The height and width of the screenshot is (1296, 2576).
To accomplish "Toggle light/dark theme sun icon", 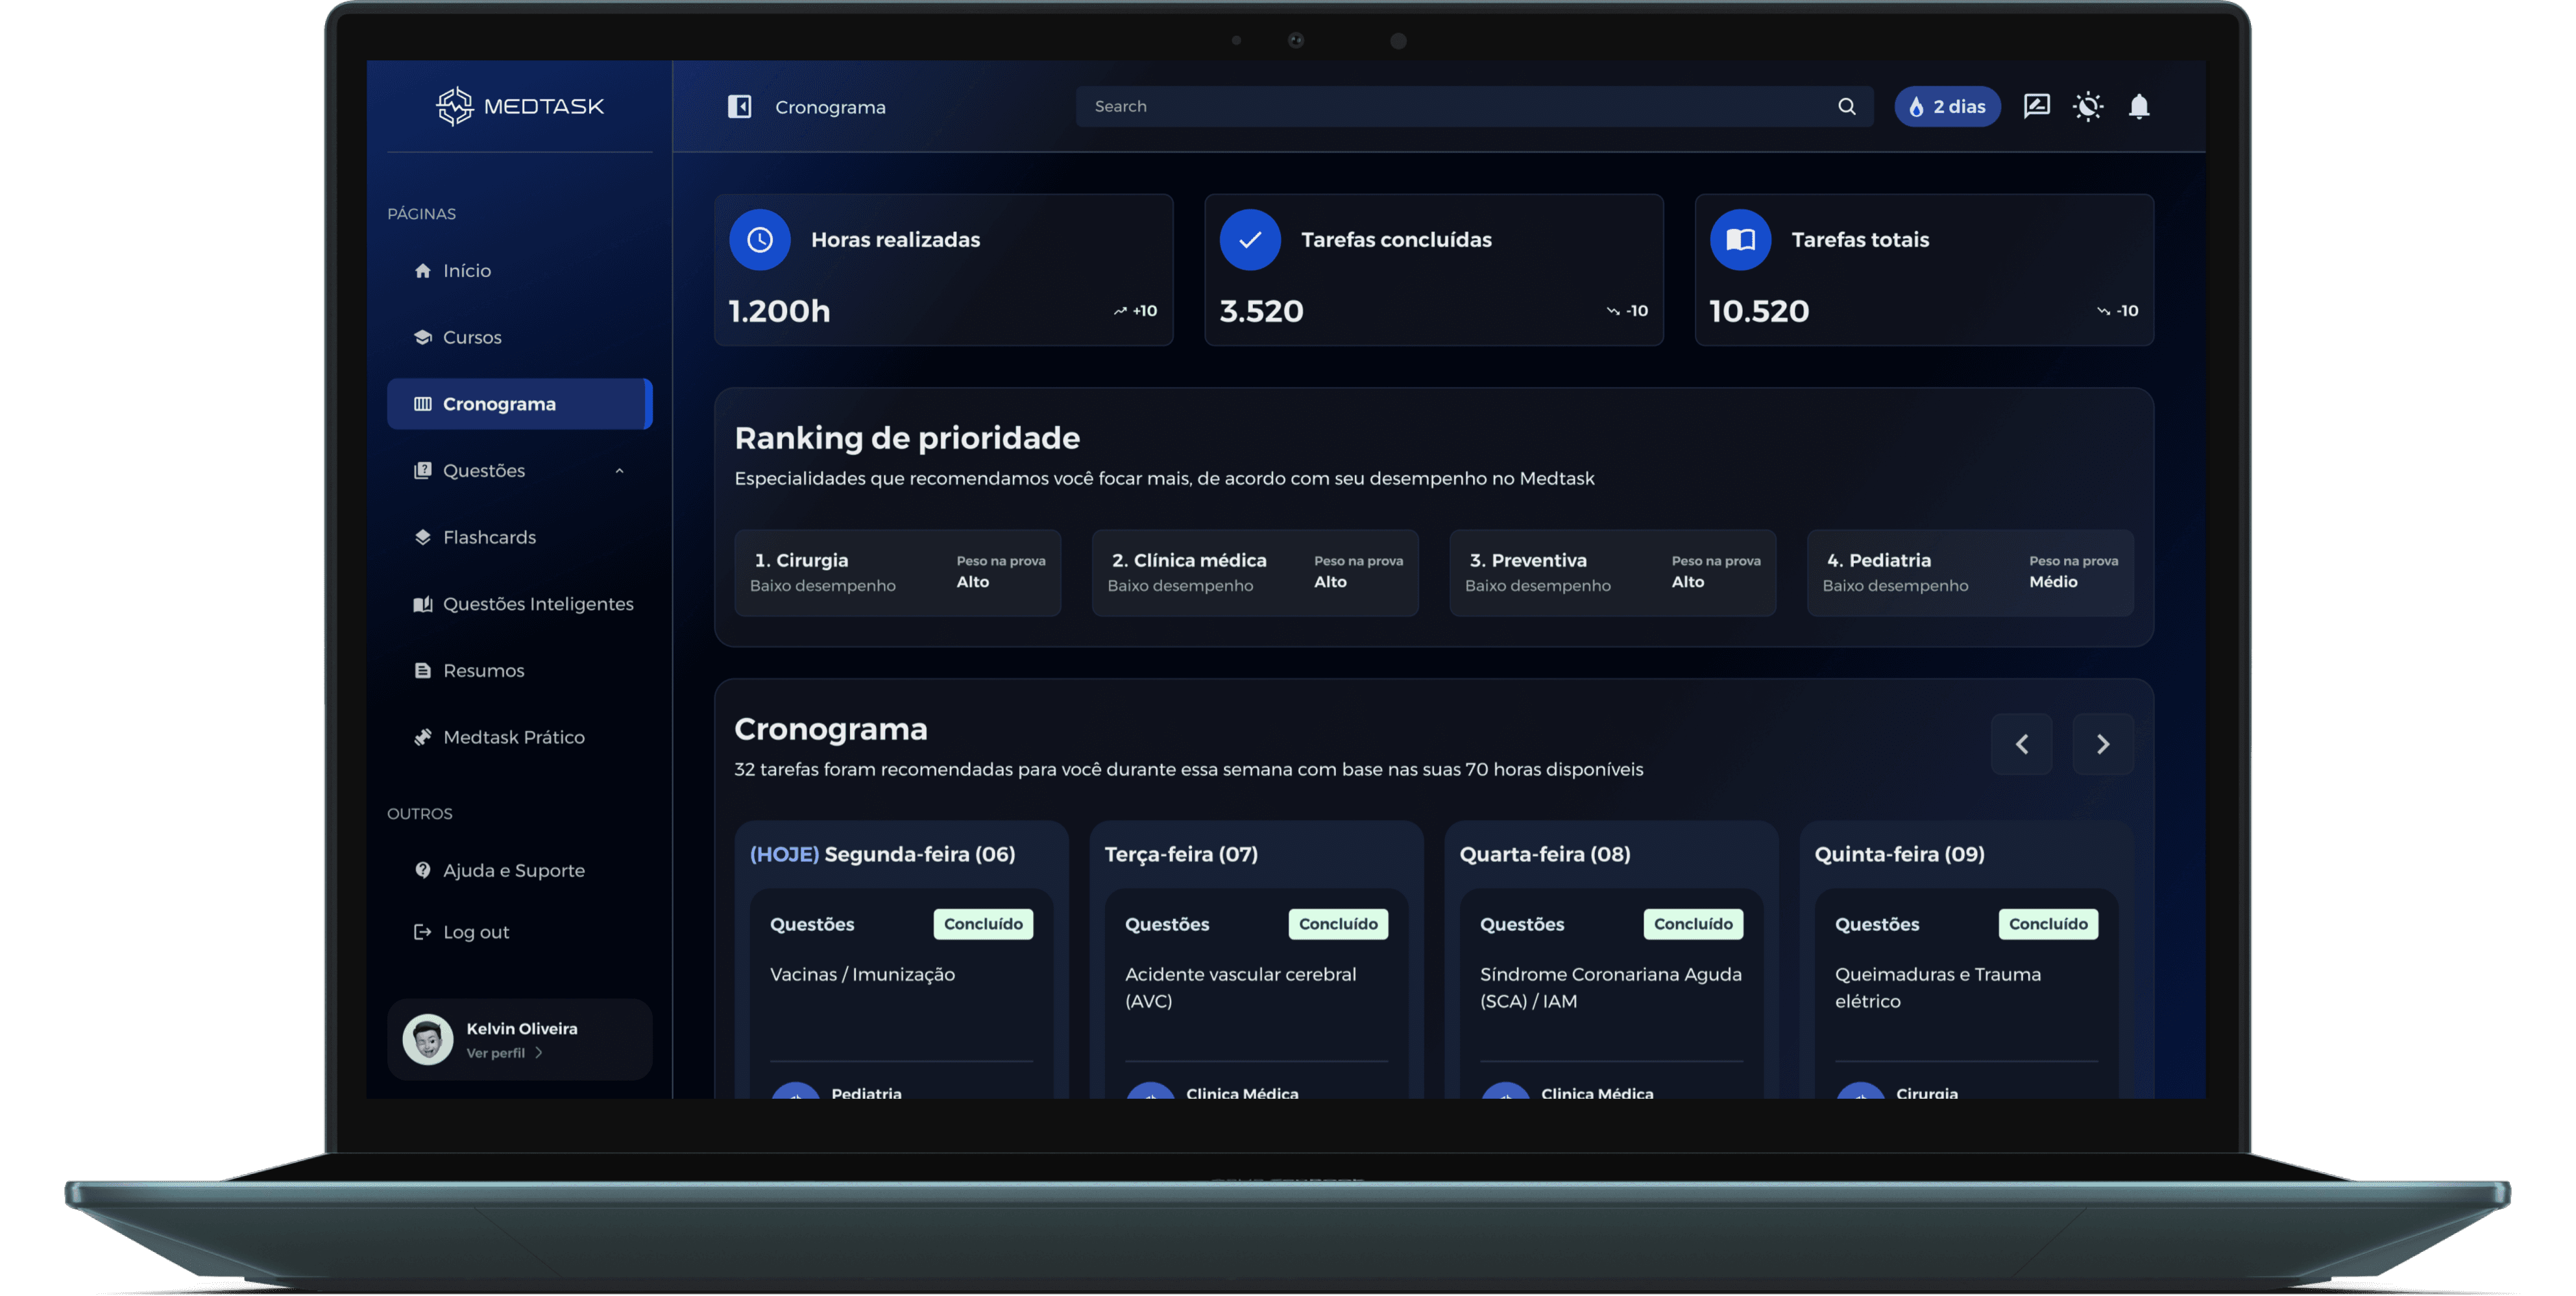I will pyautogui.click(x=2088, y=107).
